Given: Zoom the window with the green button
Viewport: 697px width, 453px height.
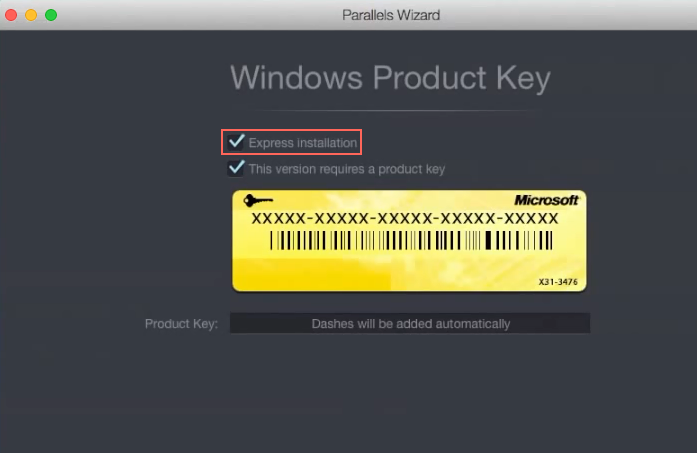Looking at the screenshot, I should 51,15.
